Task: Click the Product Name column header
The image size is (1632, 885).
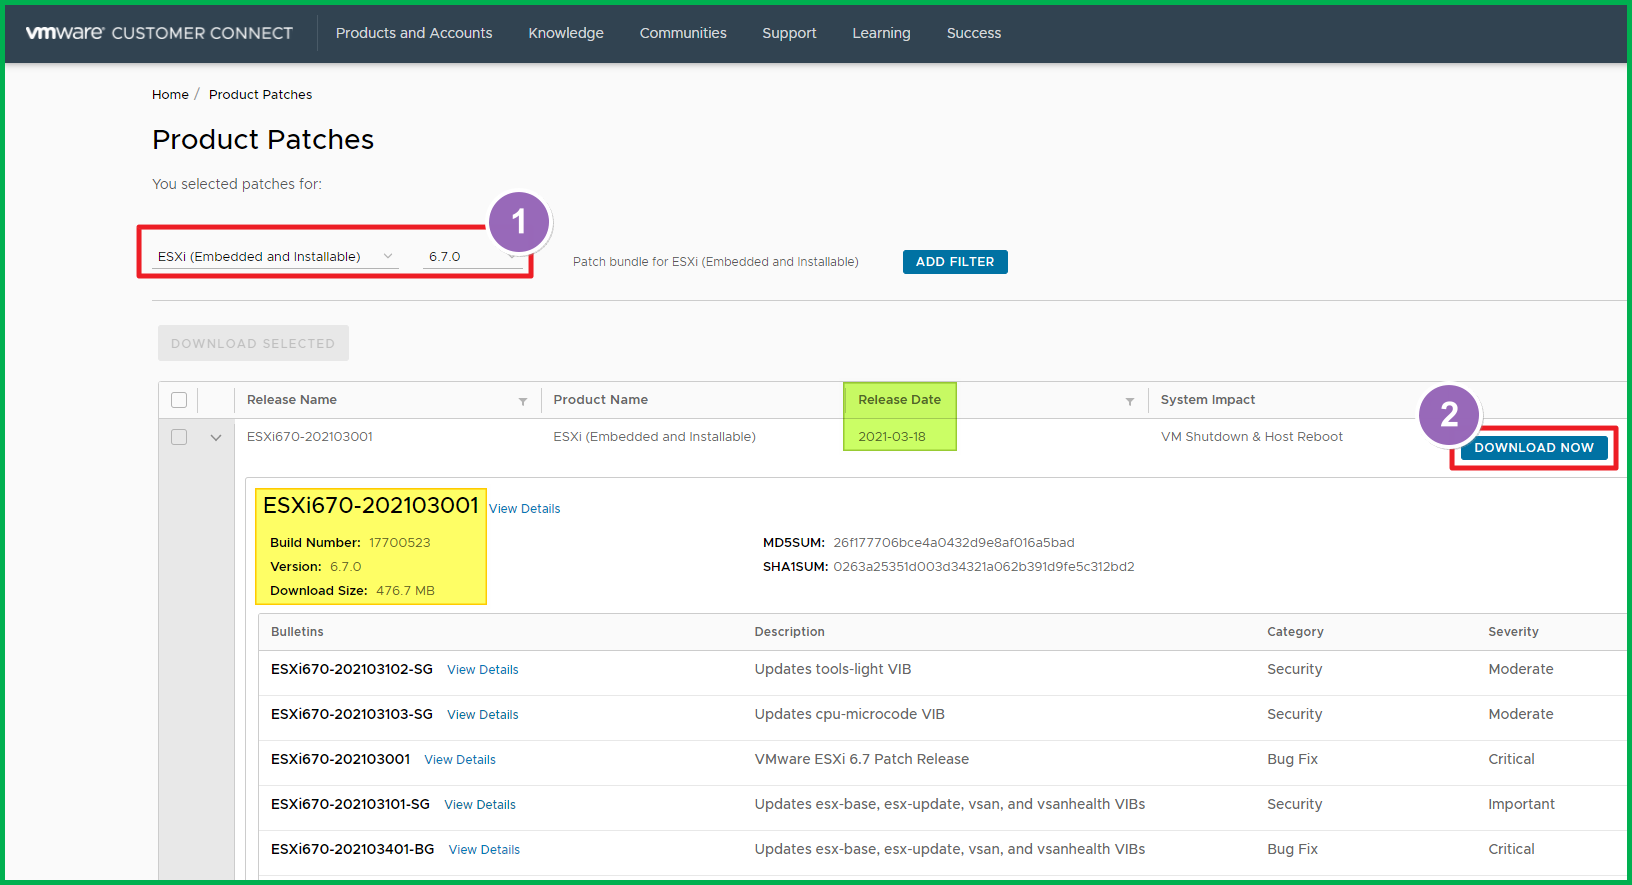Action: (601, 400)
